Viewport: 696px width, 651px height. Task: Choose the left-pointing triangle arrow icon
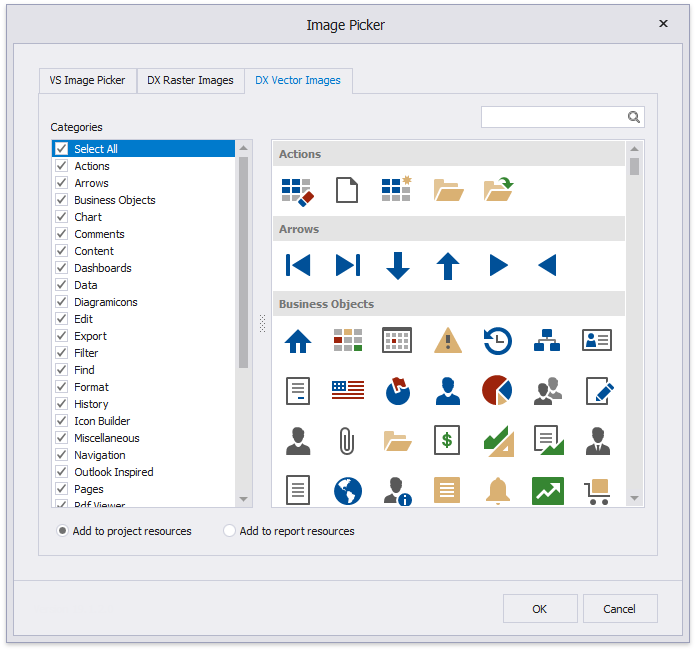coord(547,265)
